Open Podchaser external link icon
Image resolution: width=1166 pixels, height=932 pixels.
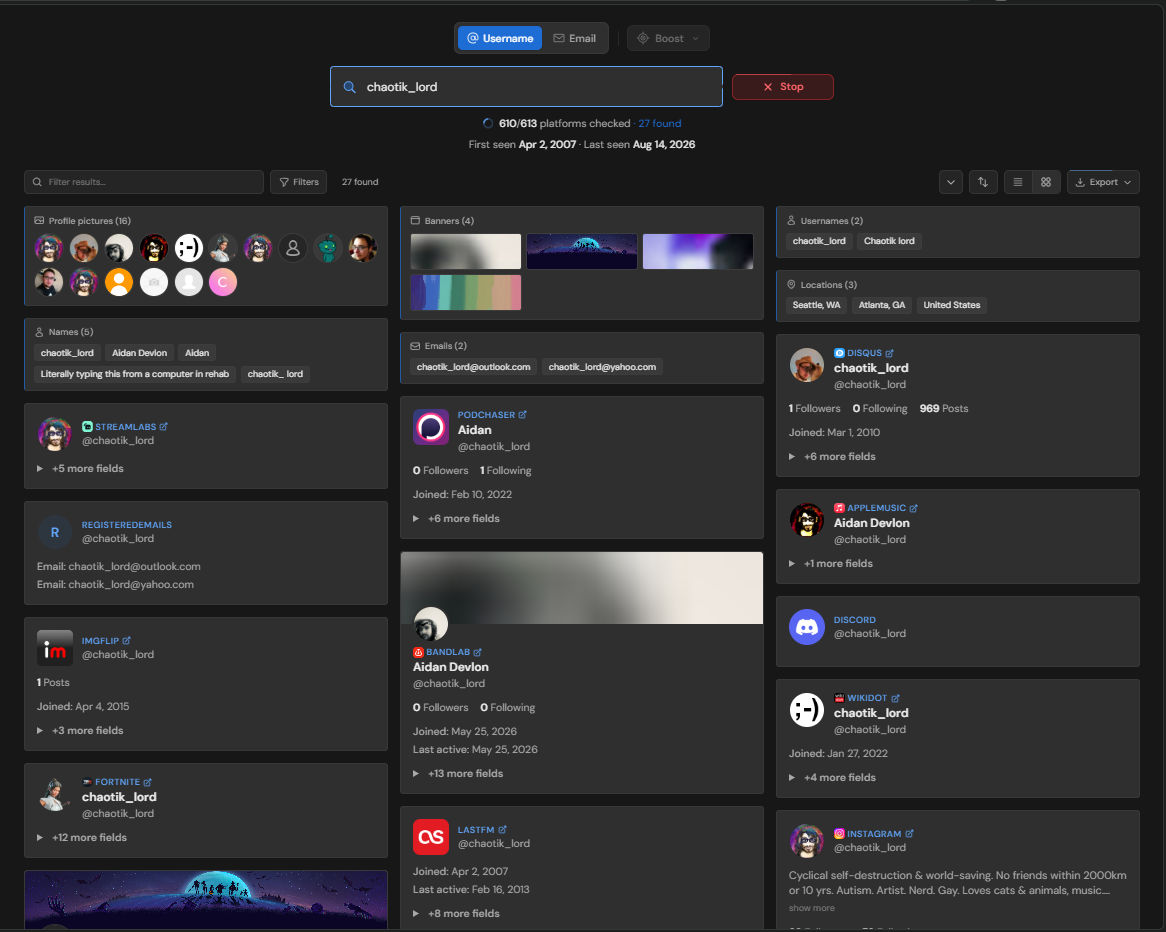(x=522, y=415)
